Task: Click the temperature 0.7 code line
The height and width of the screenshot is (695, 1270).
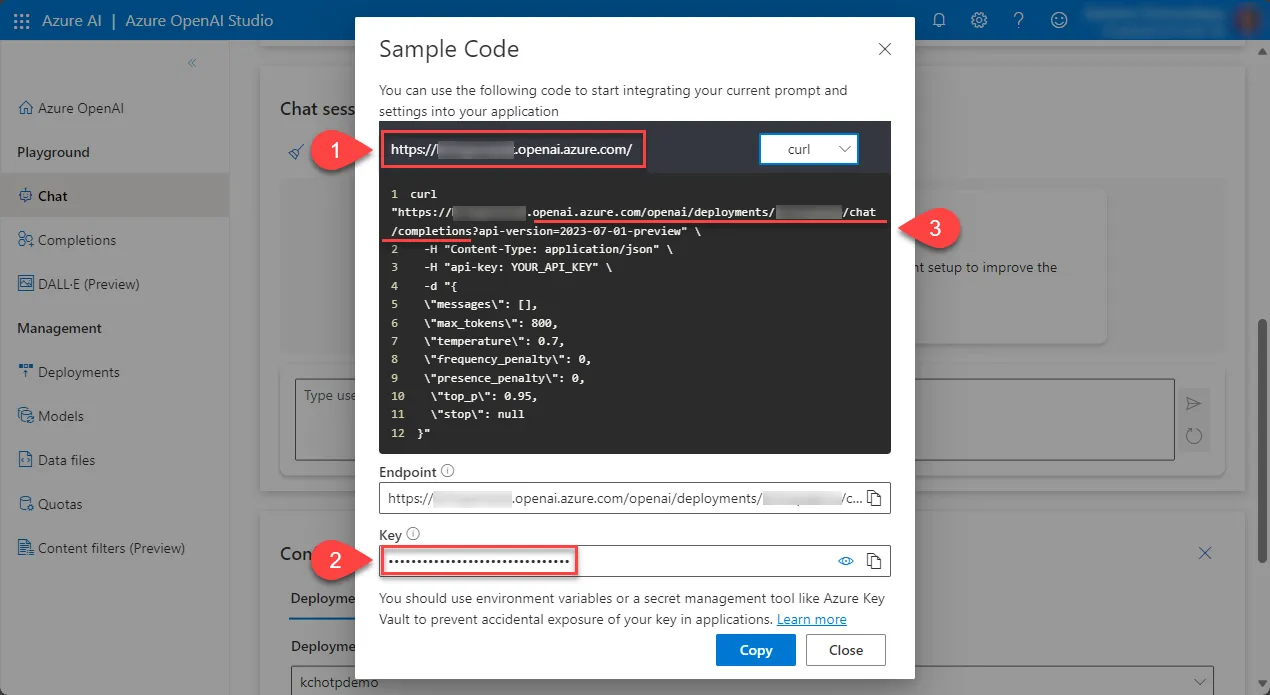Action: click(x=495, y=341)
